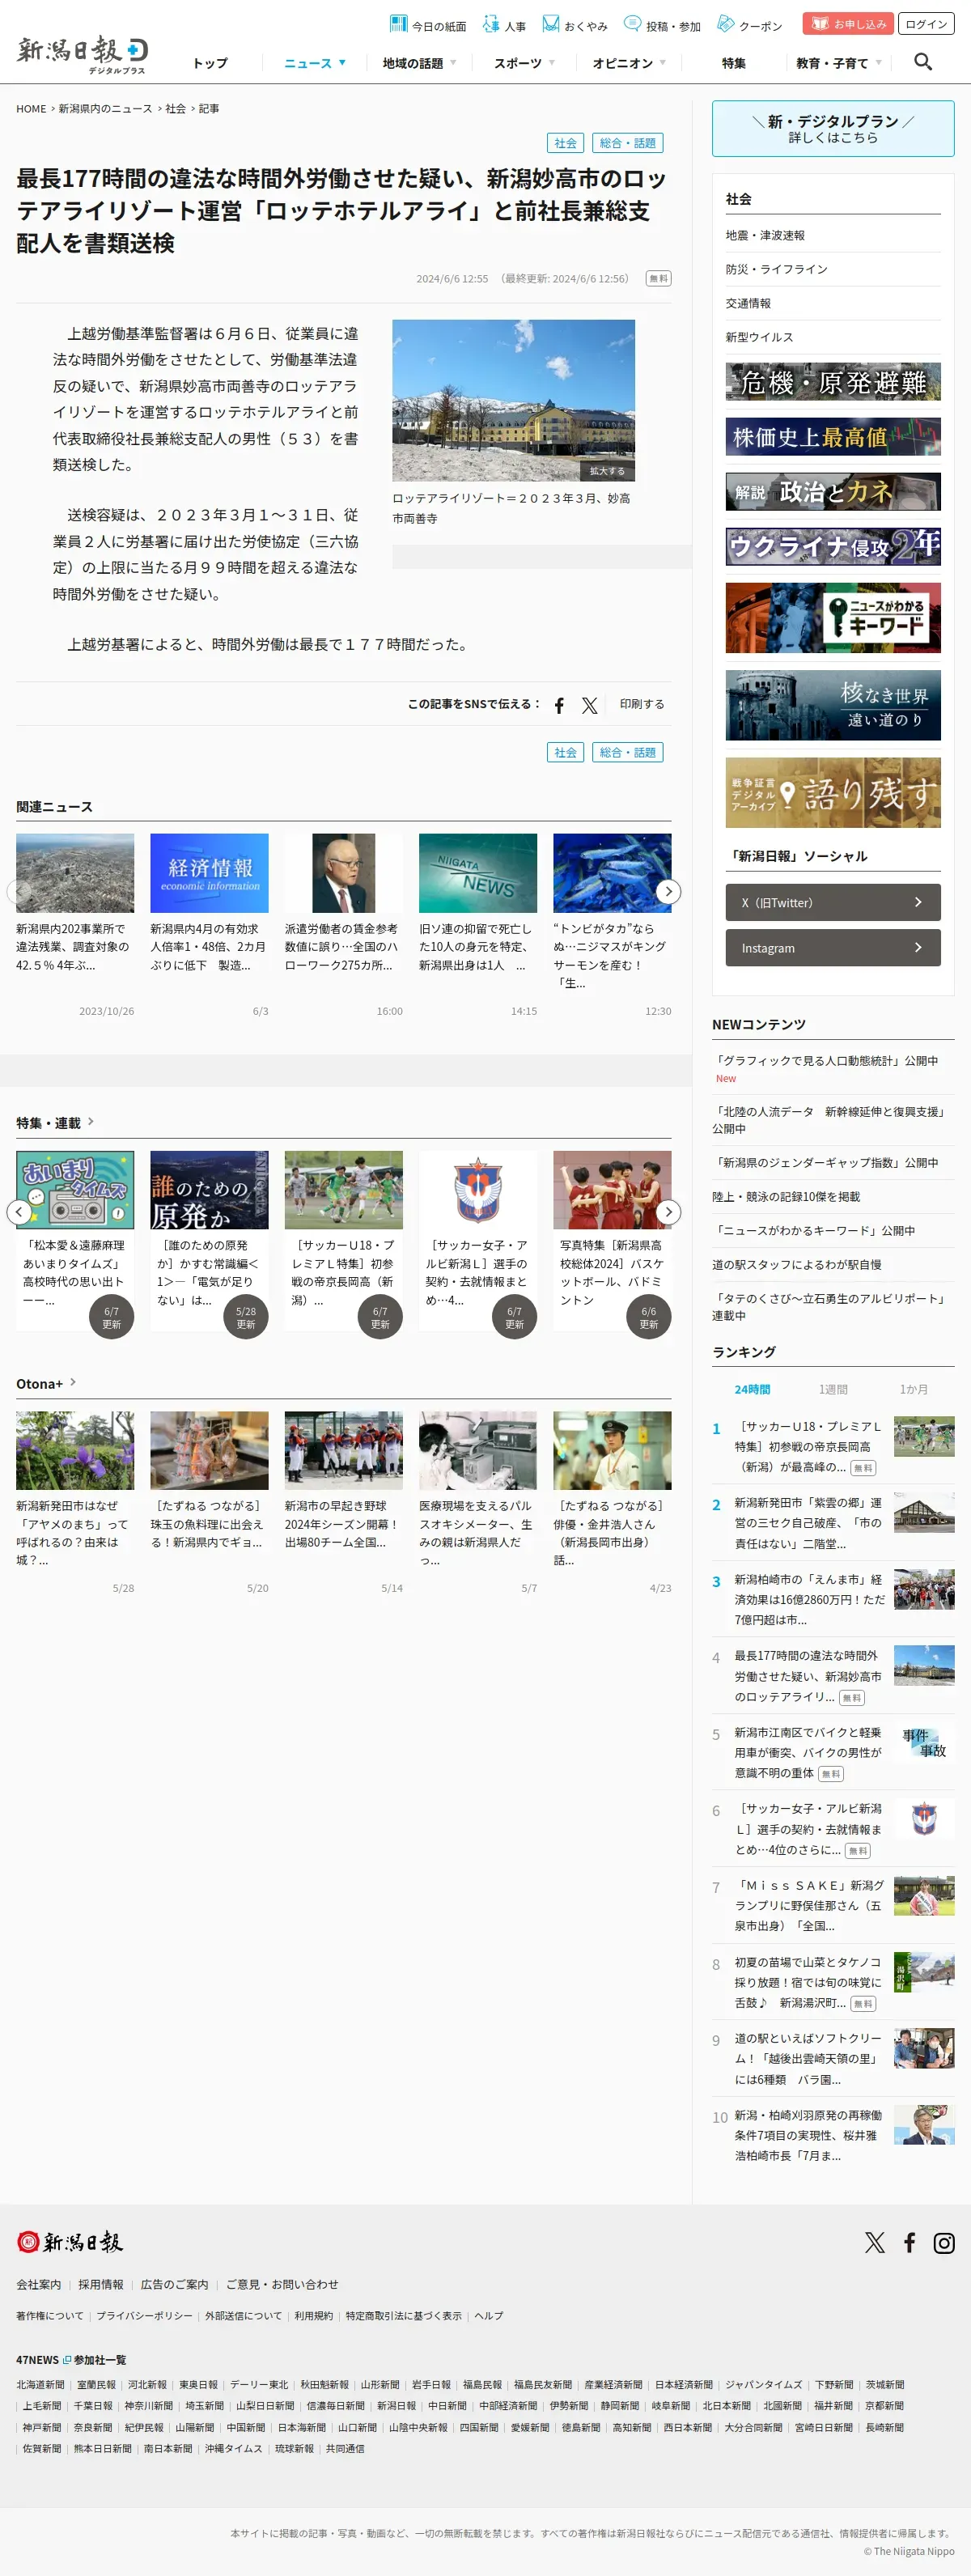Open the footer X social icon
The image size is (971, 2576).
[875, 2242]
